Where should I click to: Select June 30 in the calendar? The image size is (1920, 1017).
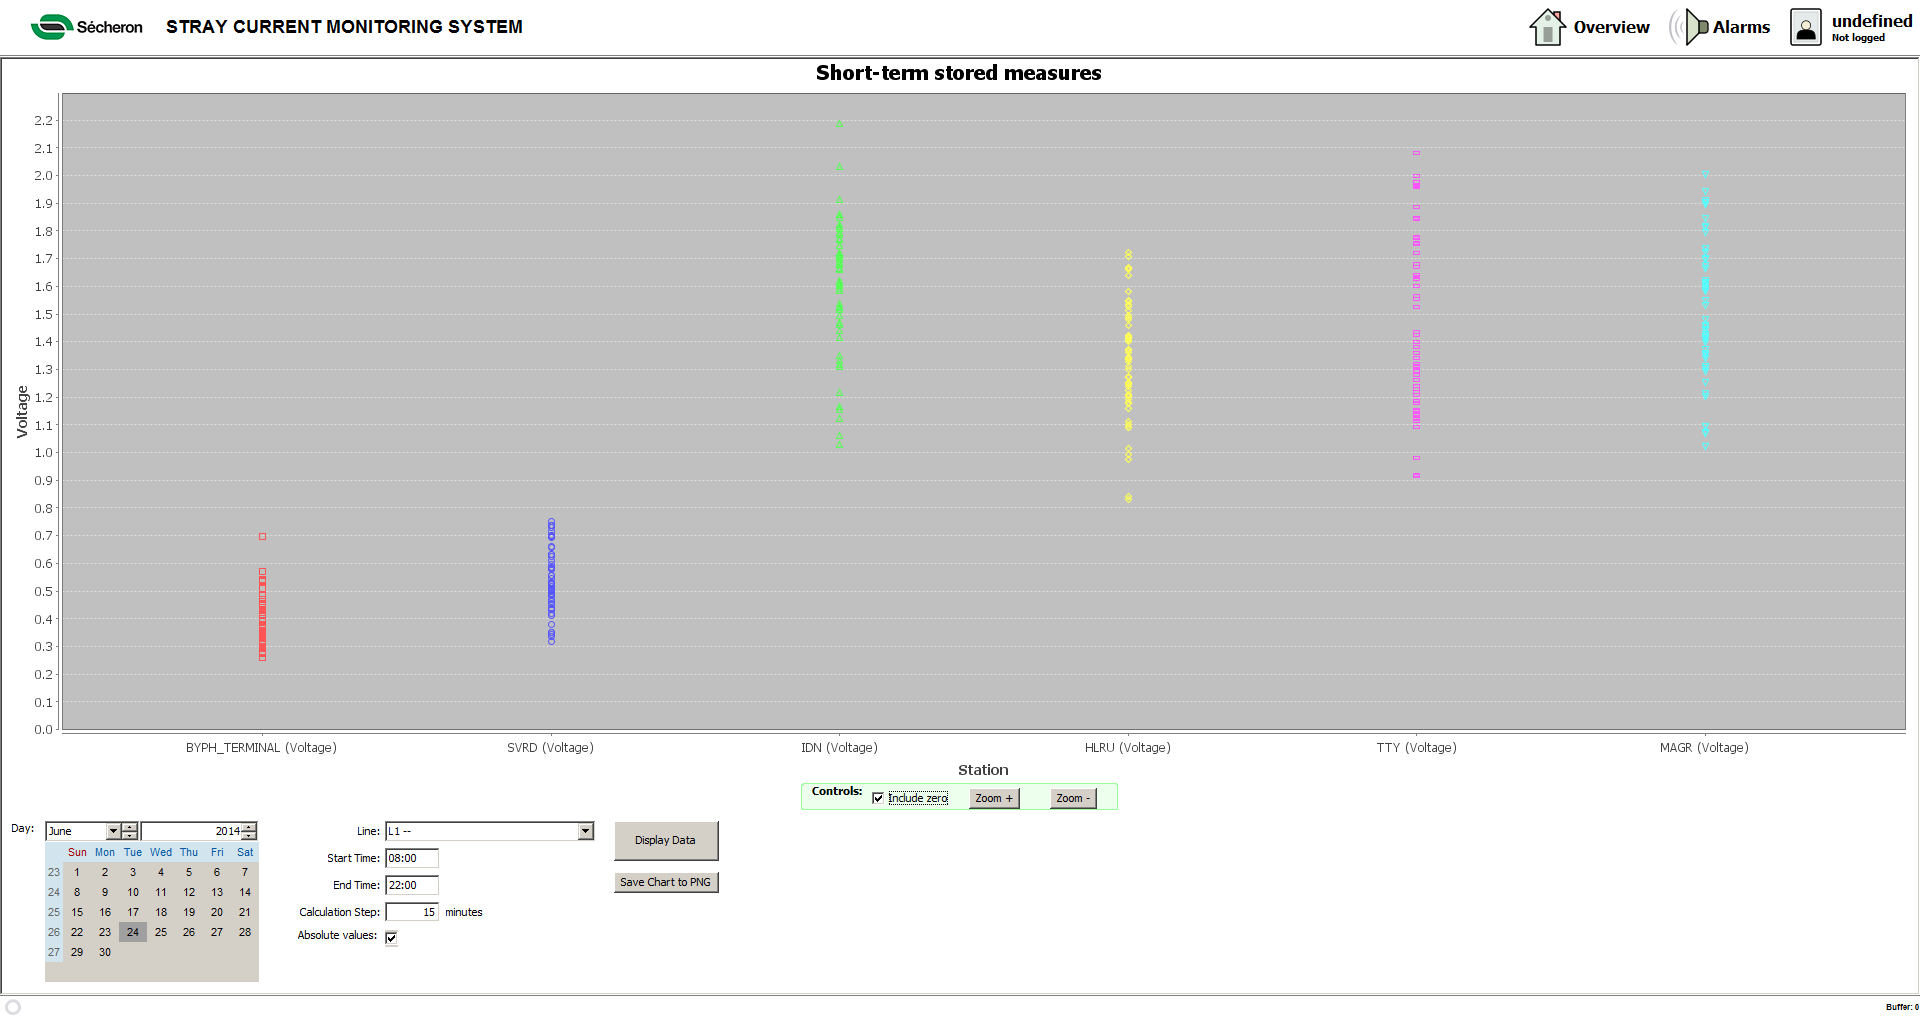[105, 952]
